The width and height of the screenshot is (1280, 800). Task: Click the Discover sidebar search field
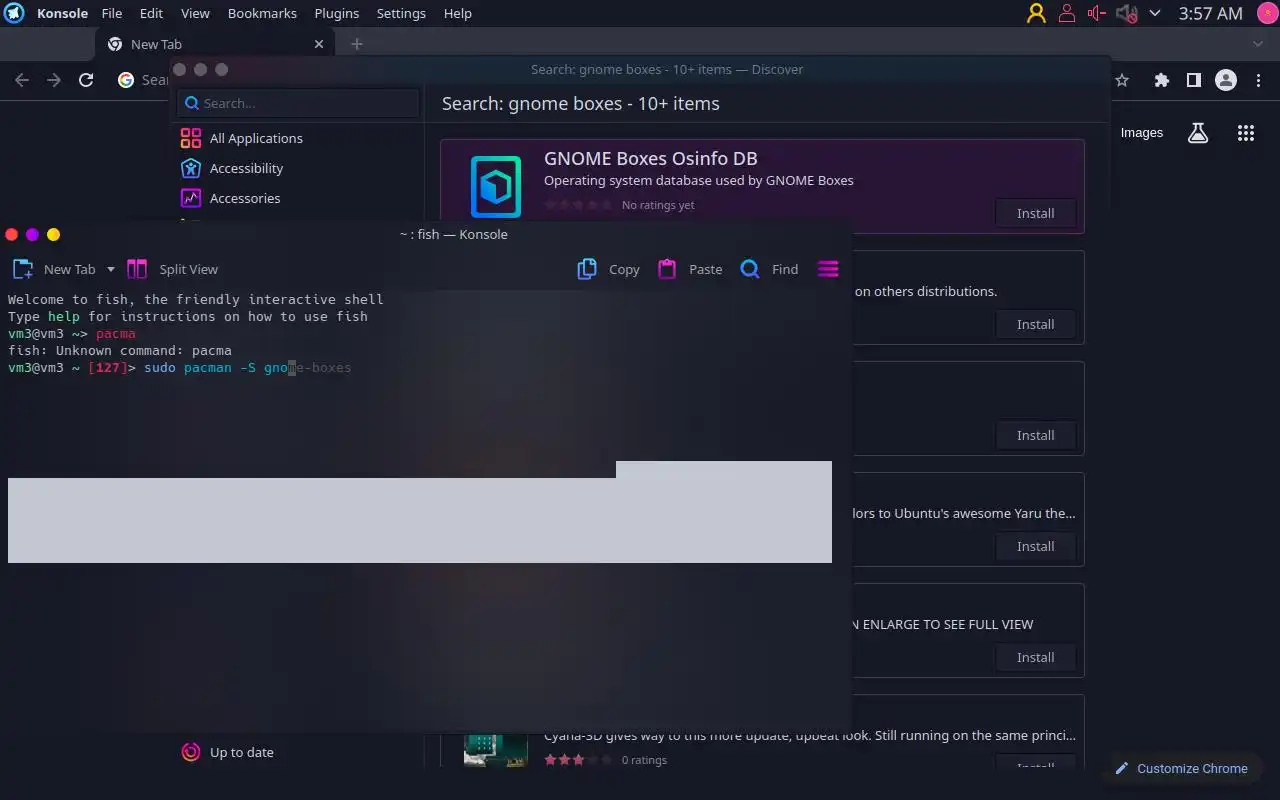click(298, 103)
